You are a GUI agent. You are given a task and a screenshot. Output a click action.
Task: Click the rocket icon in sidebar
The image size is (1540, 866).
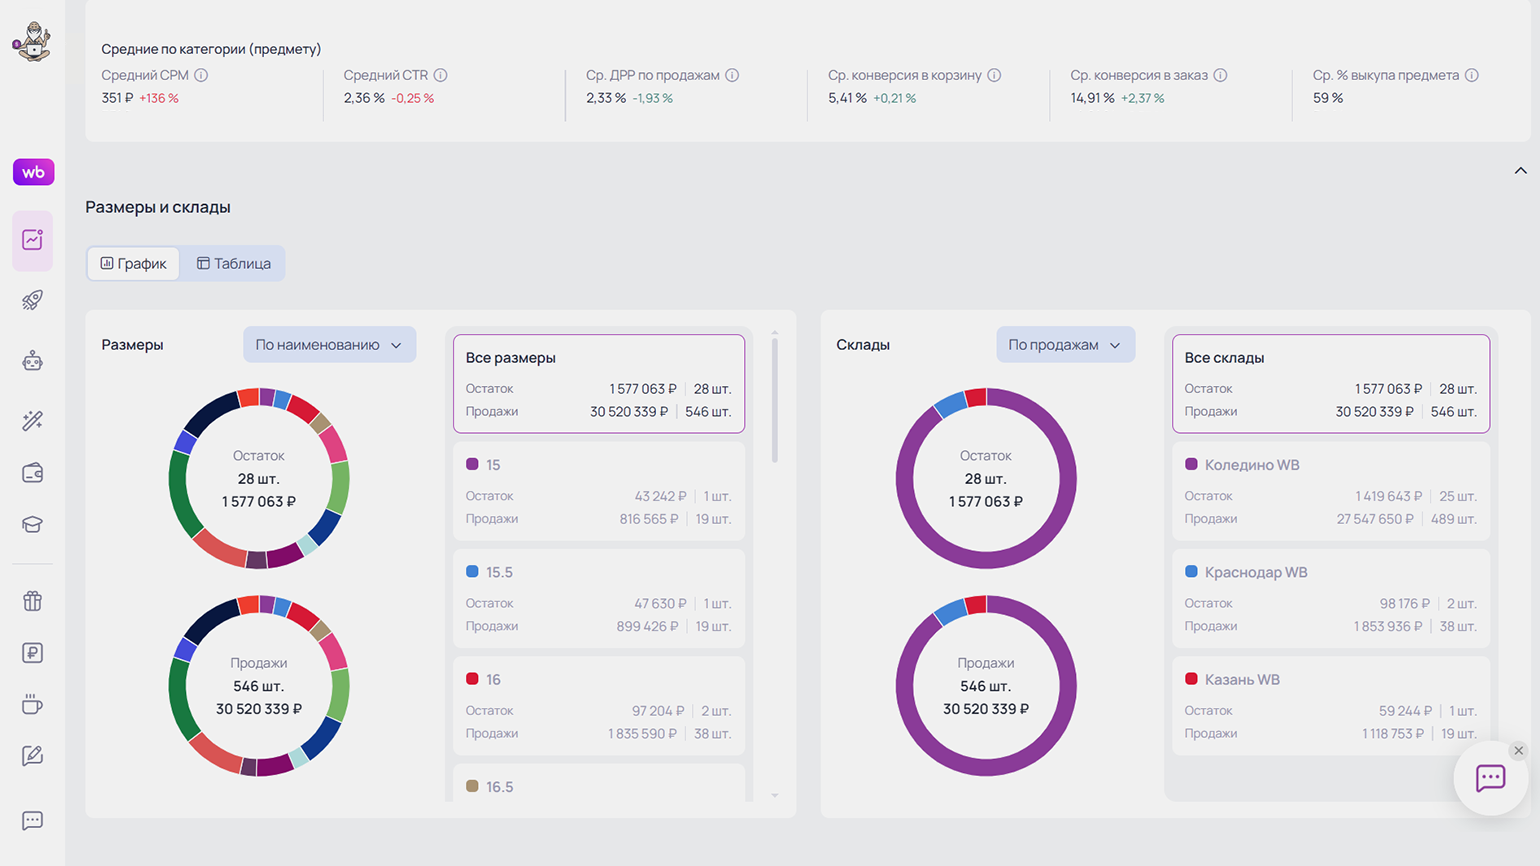32,300
